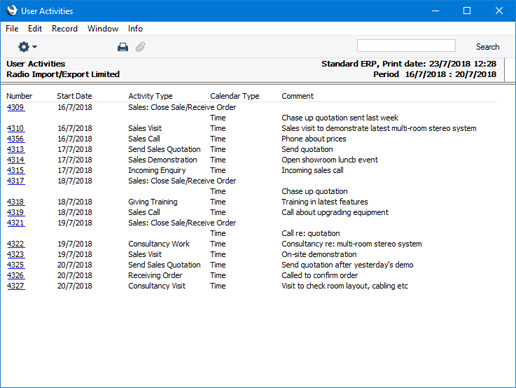Click the application logo in title bar

[12, 10]
